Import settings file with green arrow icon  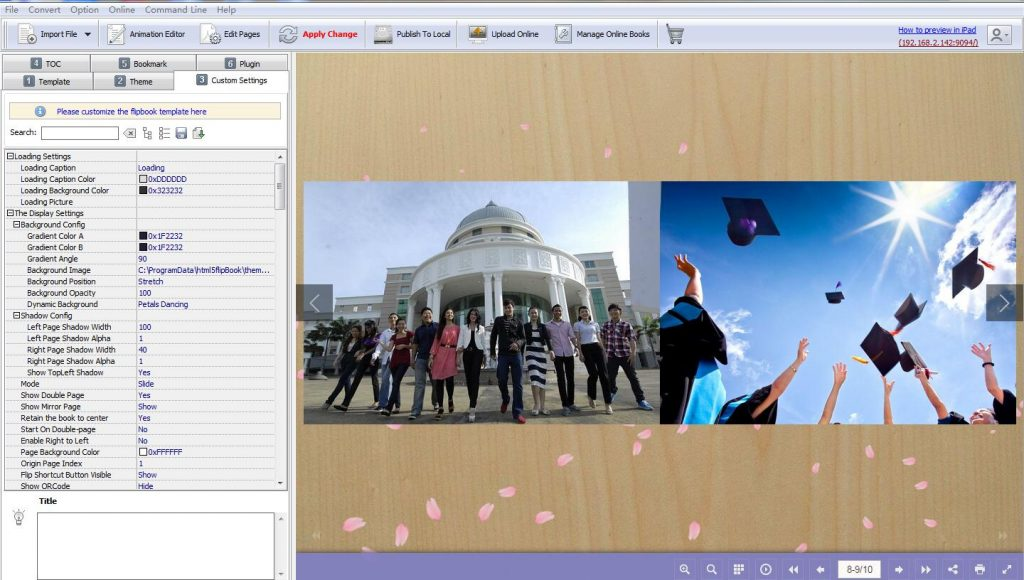199,133
